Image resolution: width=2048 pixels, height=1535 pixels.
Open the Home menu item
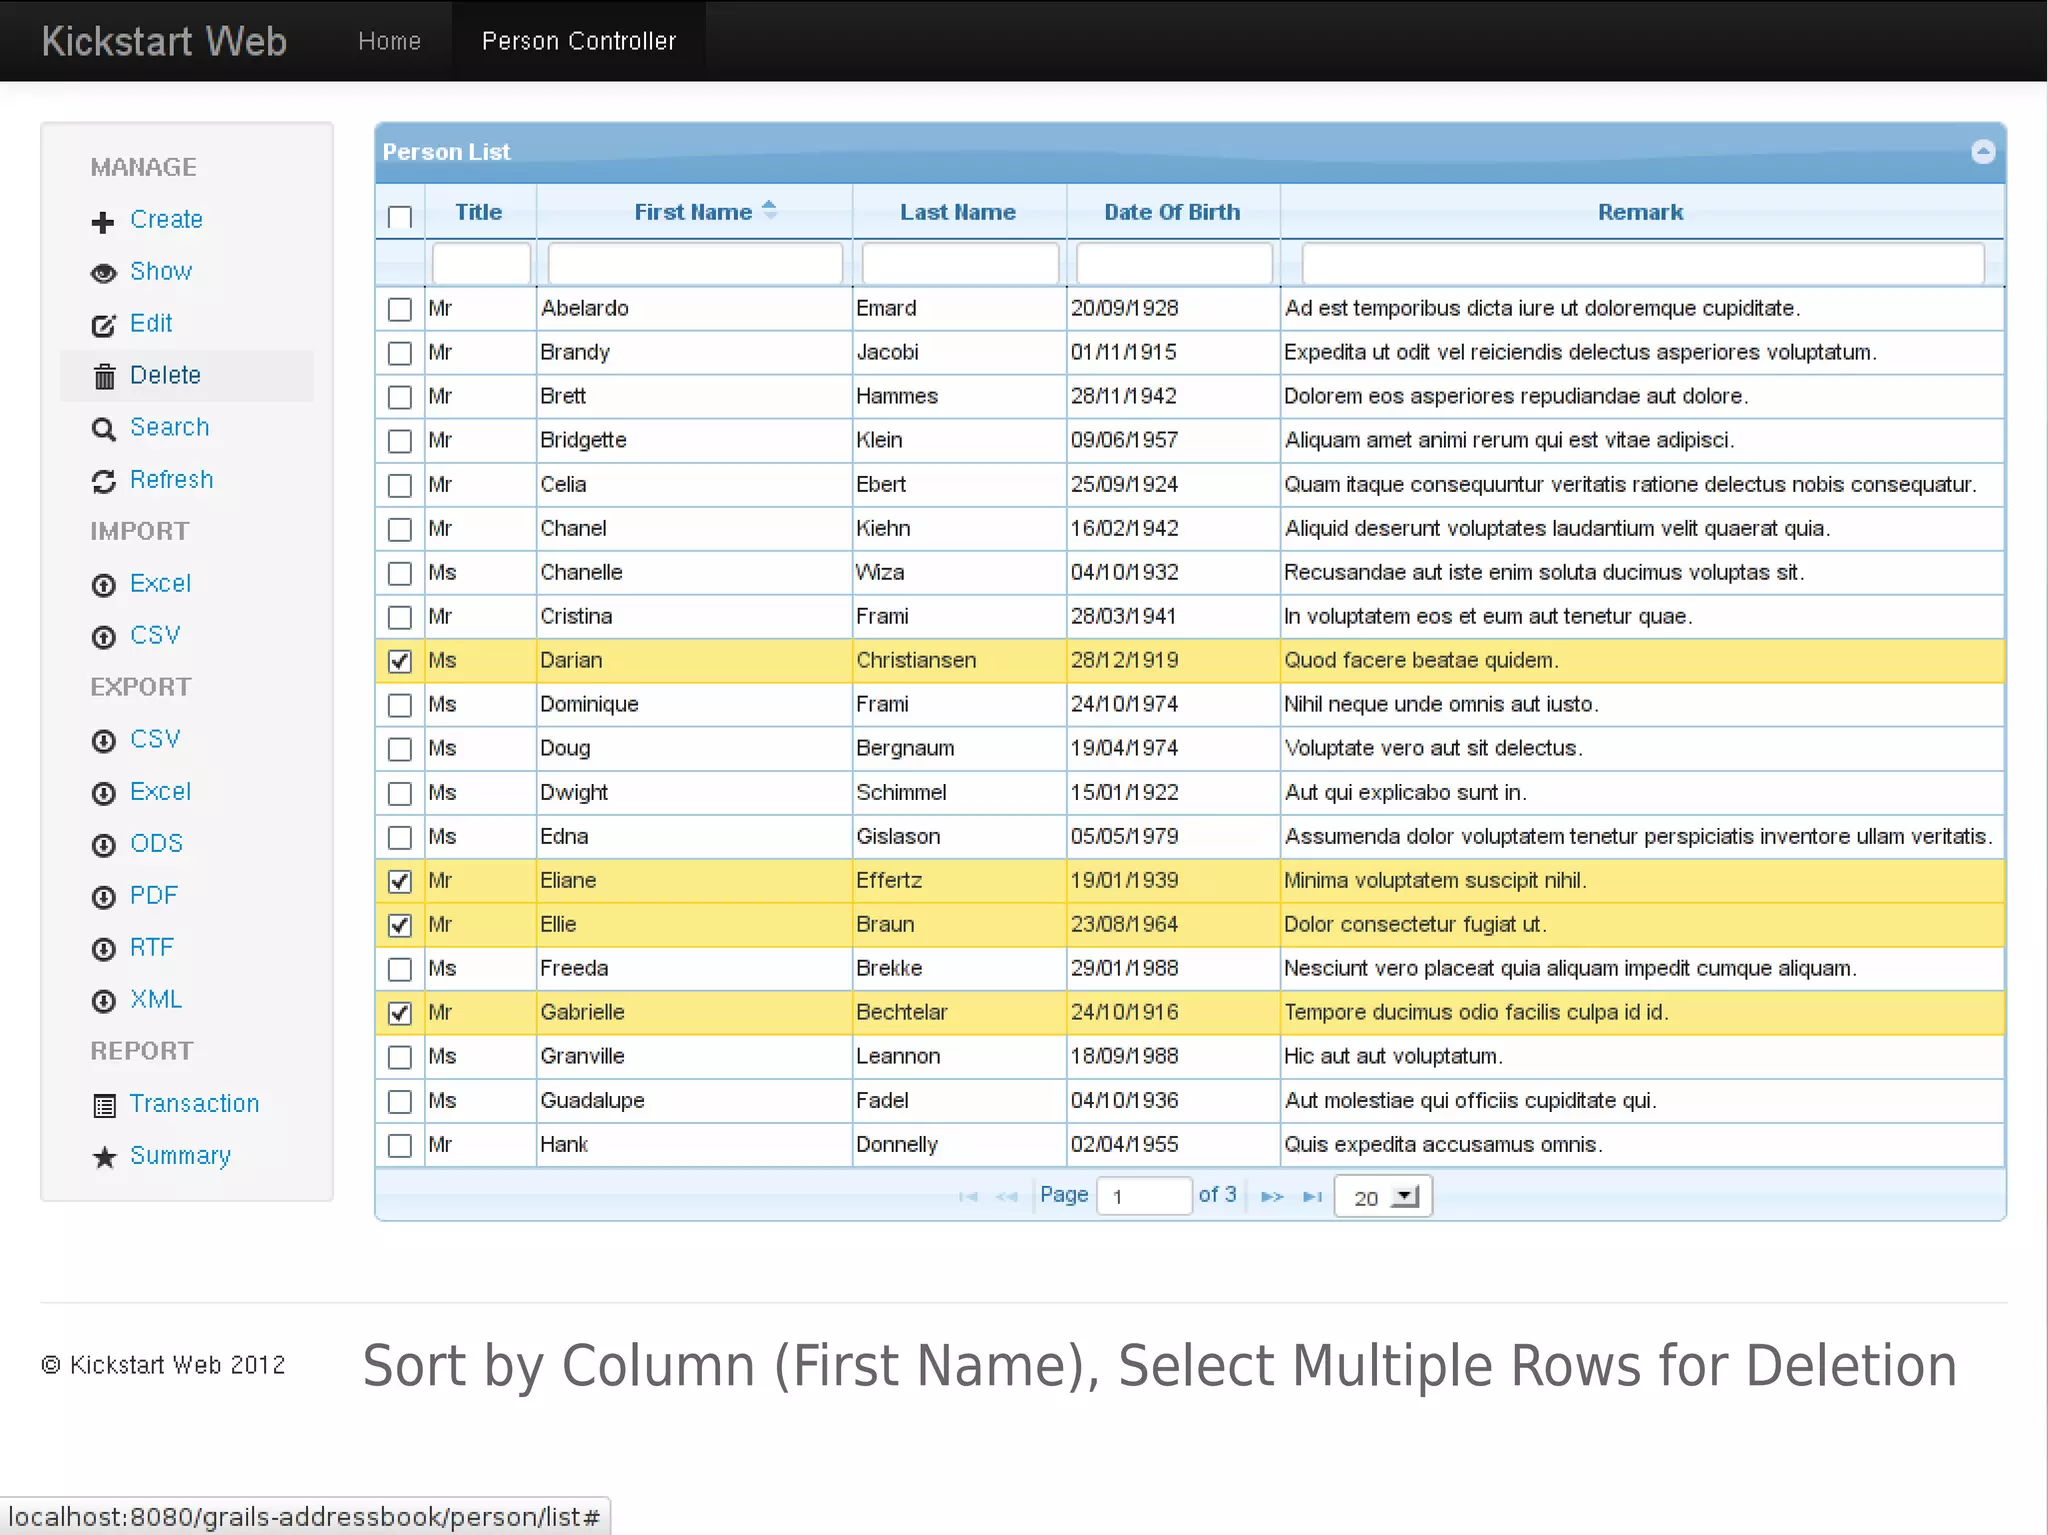point(389,41)
